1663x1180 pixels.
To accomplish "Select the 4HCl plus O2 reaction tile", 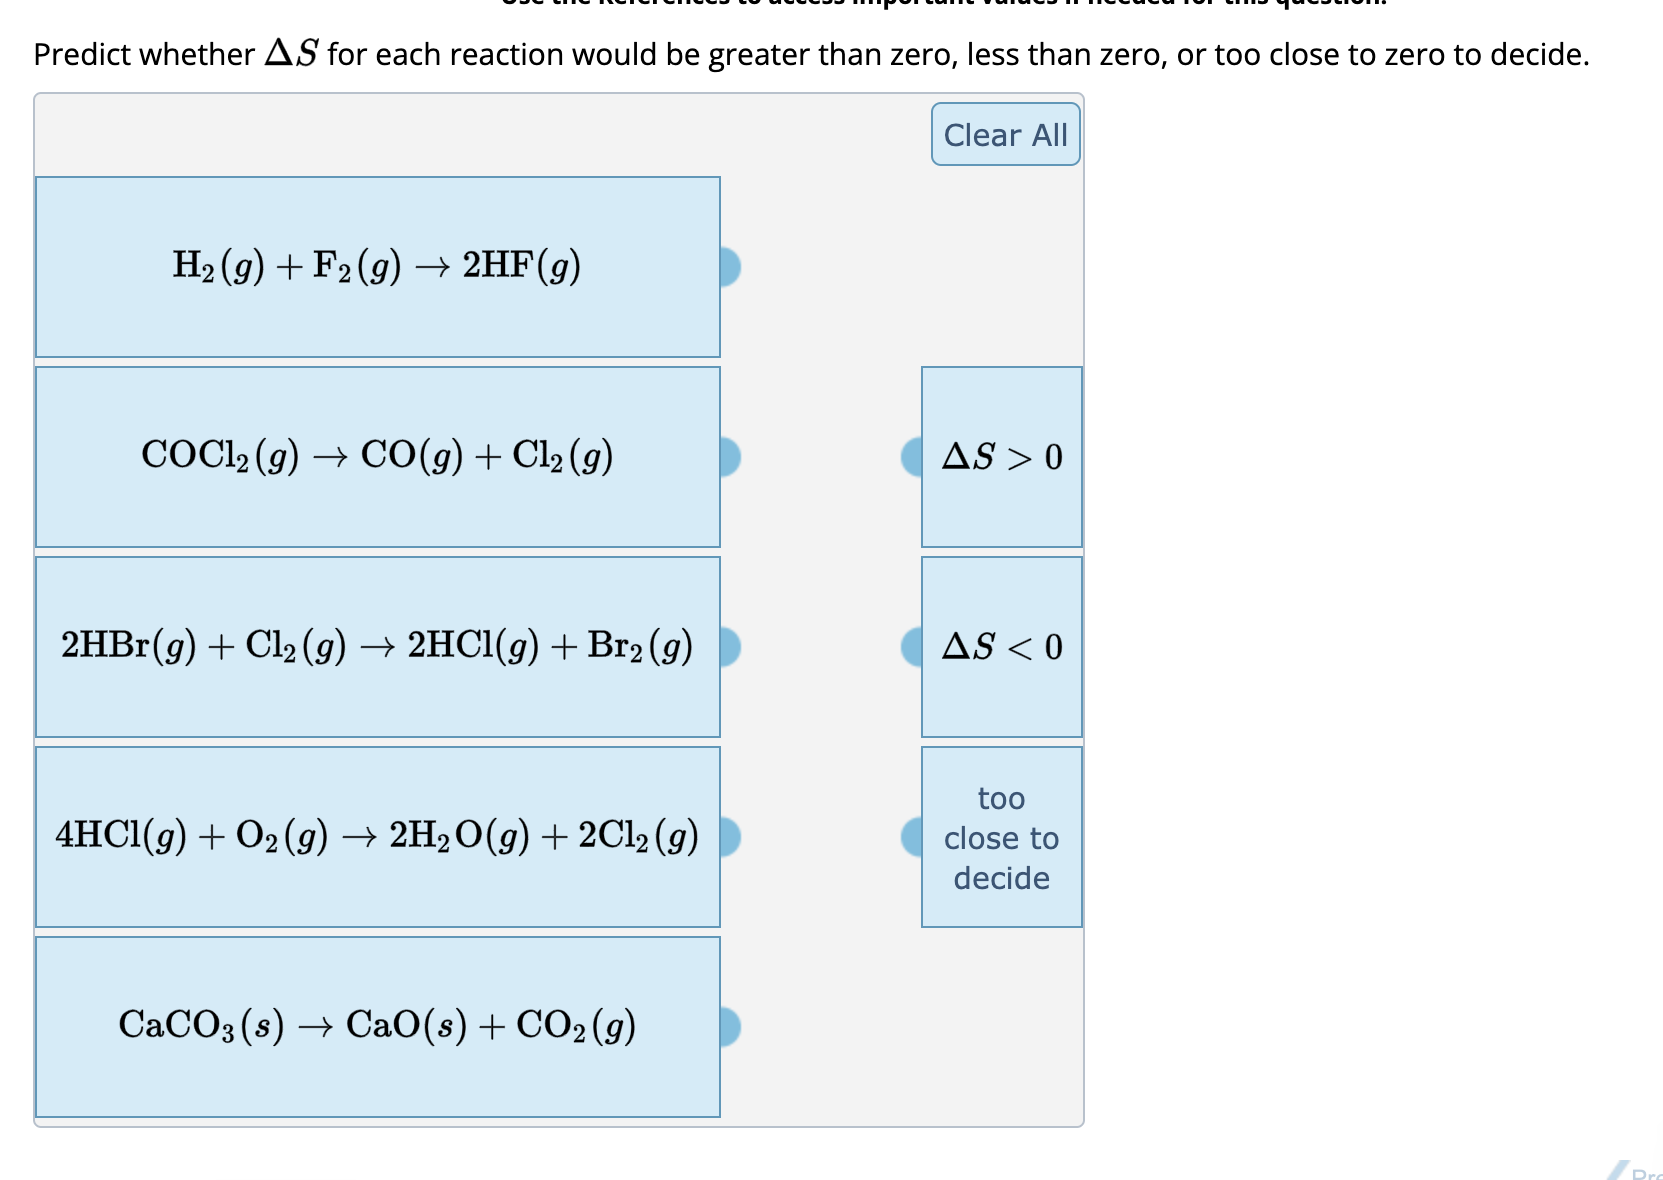I will click(x=378, y=837).
